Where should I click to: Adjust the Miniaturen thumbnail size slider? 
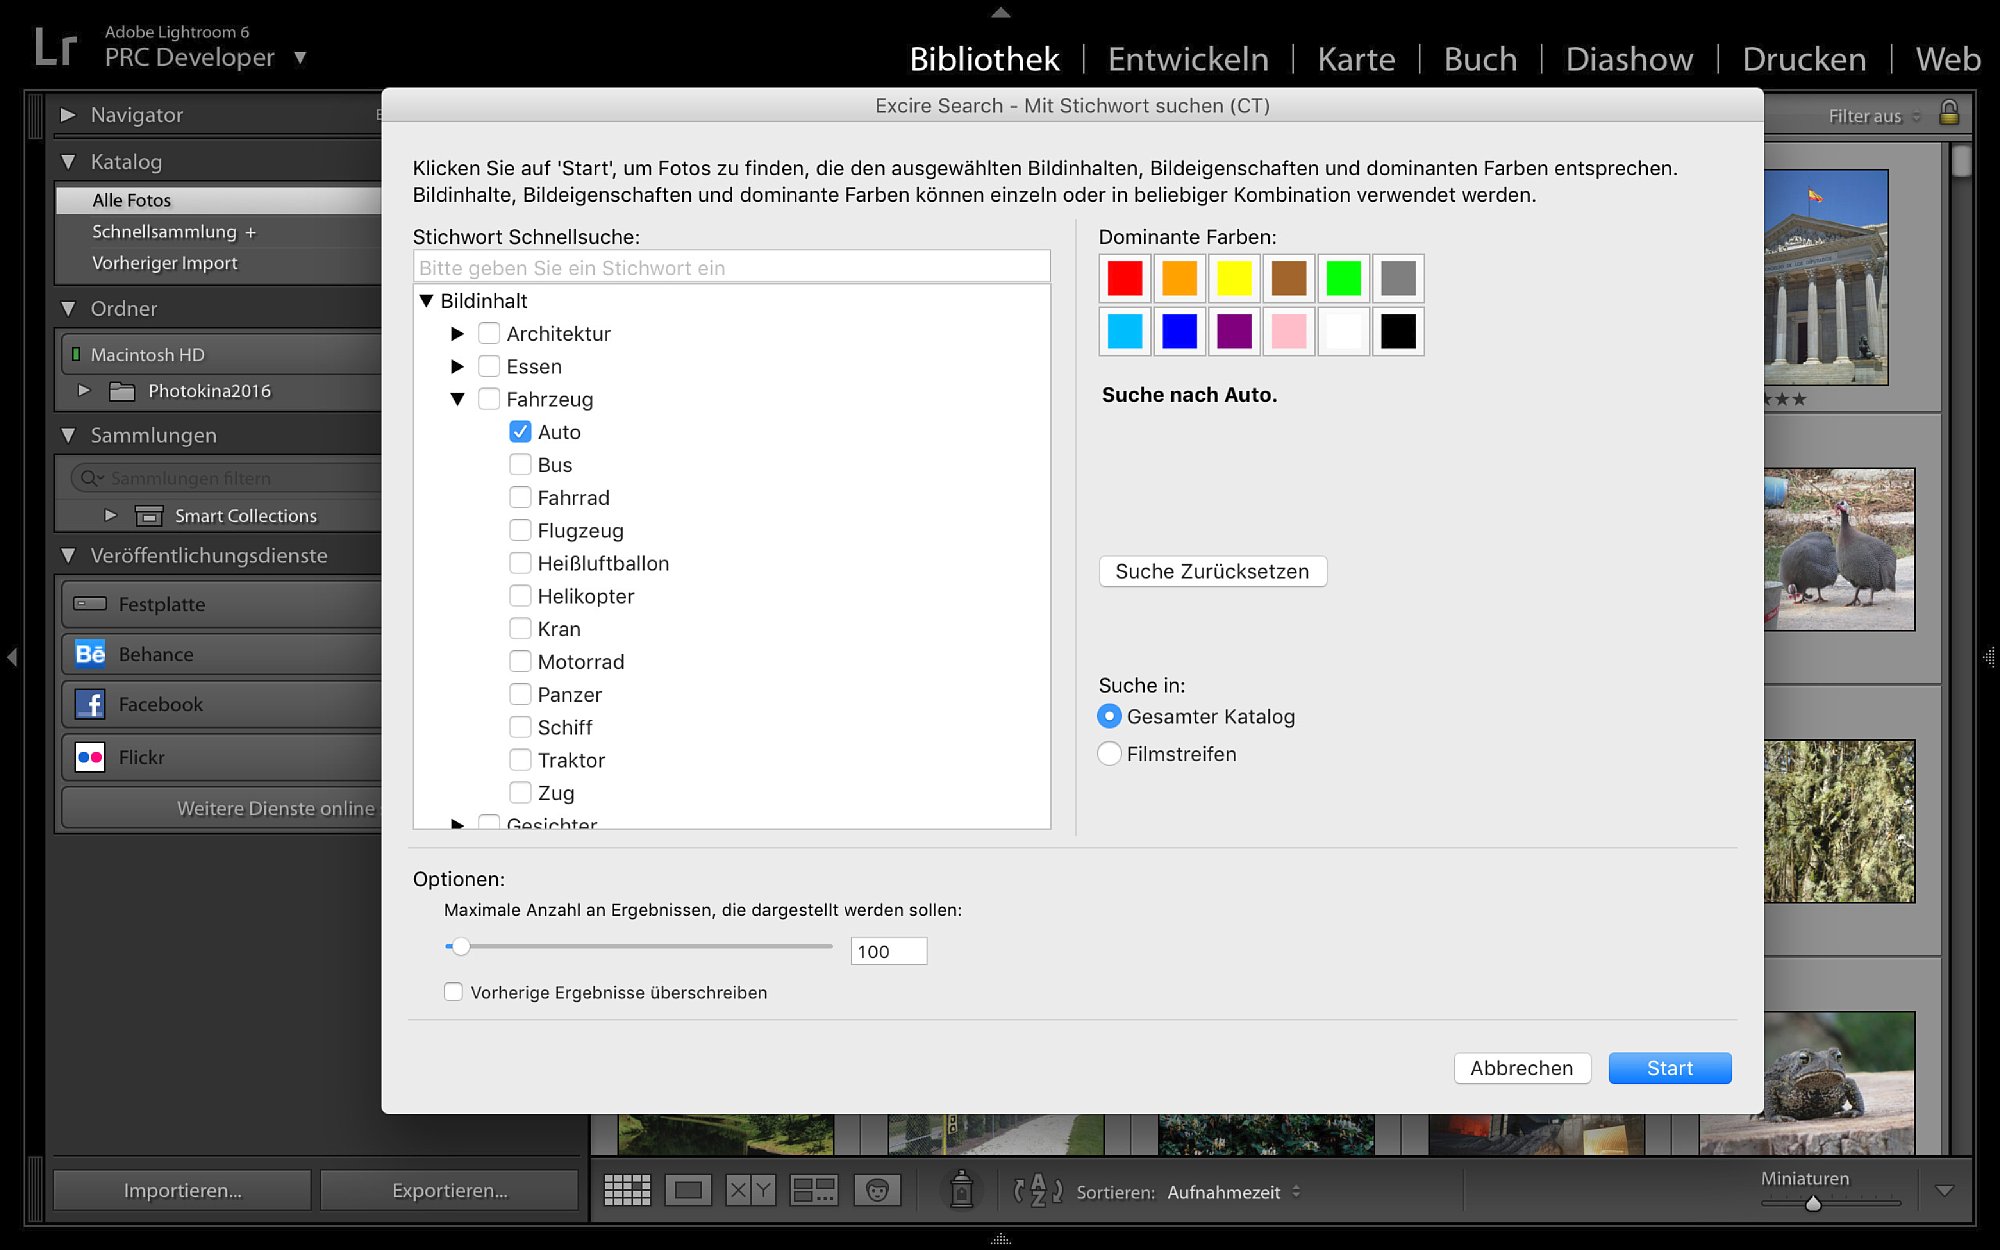coord(1813,1203)
